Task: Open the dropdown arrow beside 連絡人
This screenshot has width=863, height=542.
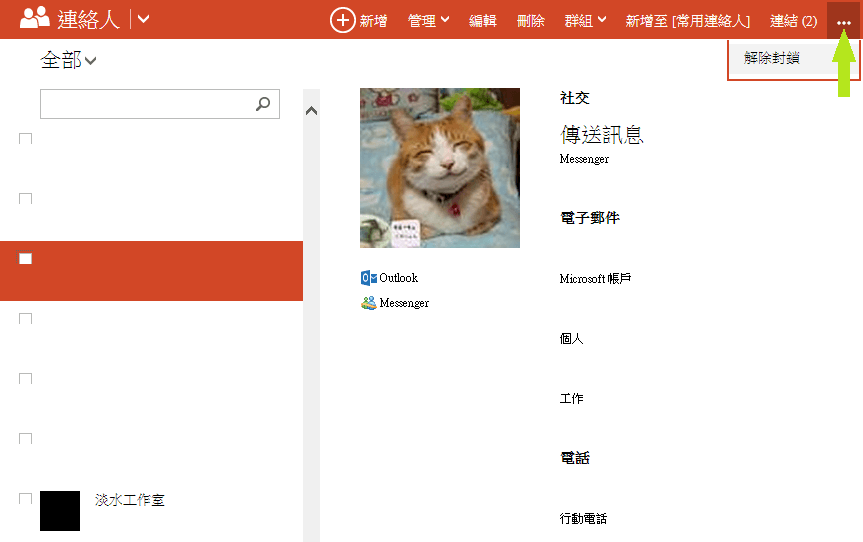Action: [143, 19]
